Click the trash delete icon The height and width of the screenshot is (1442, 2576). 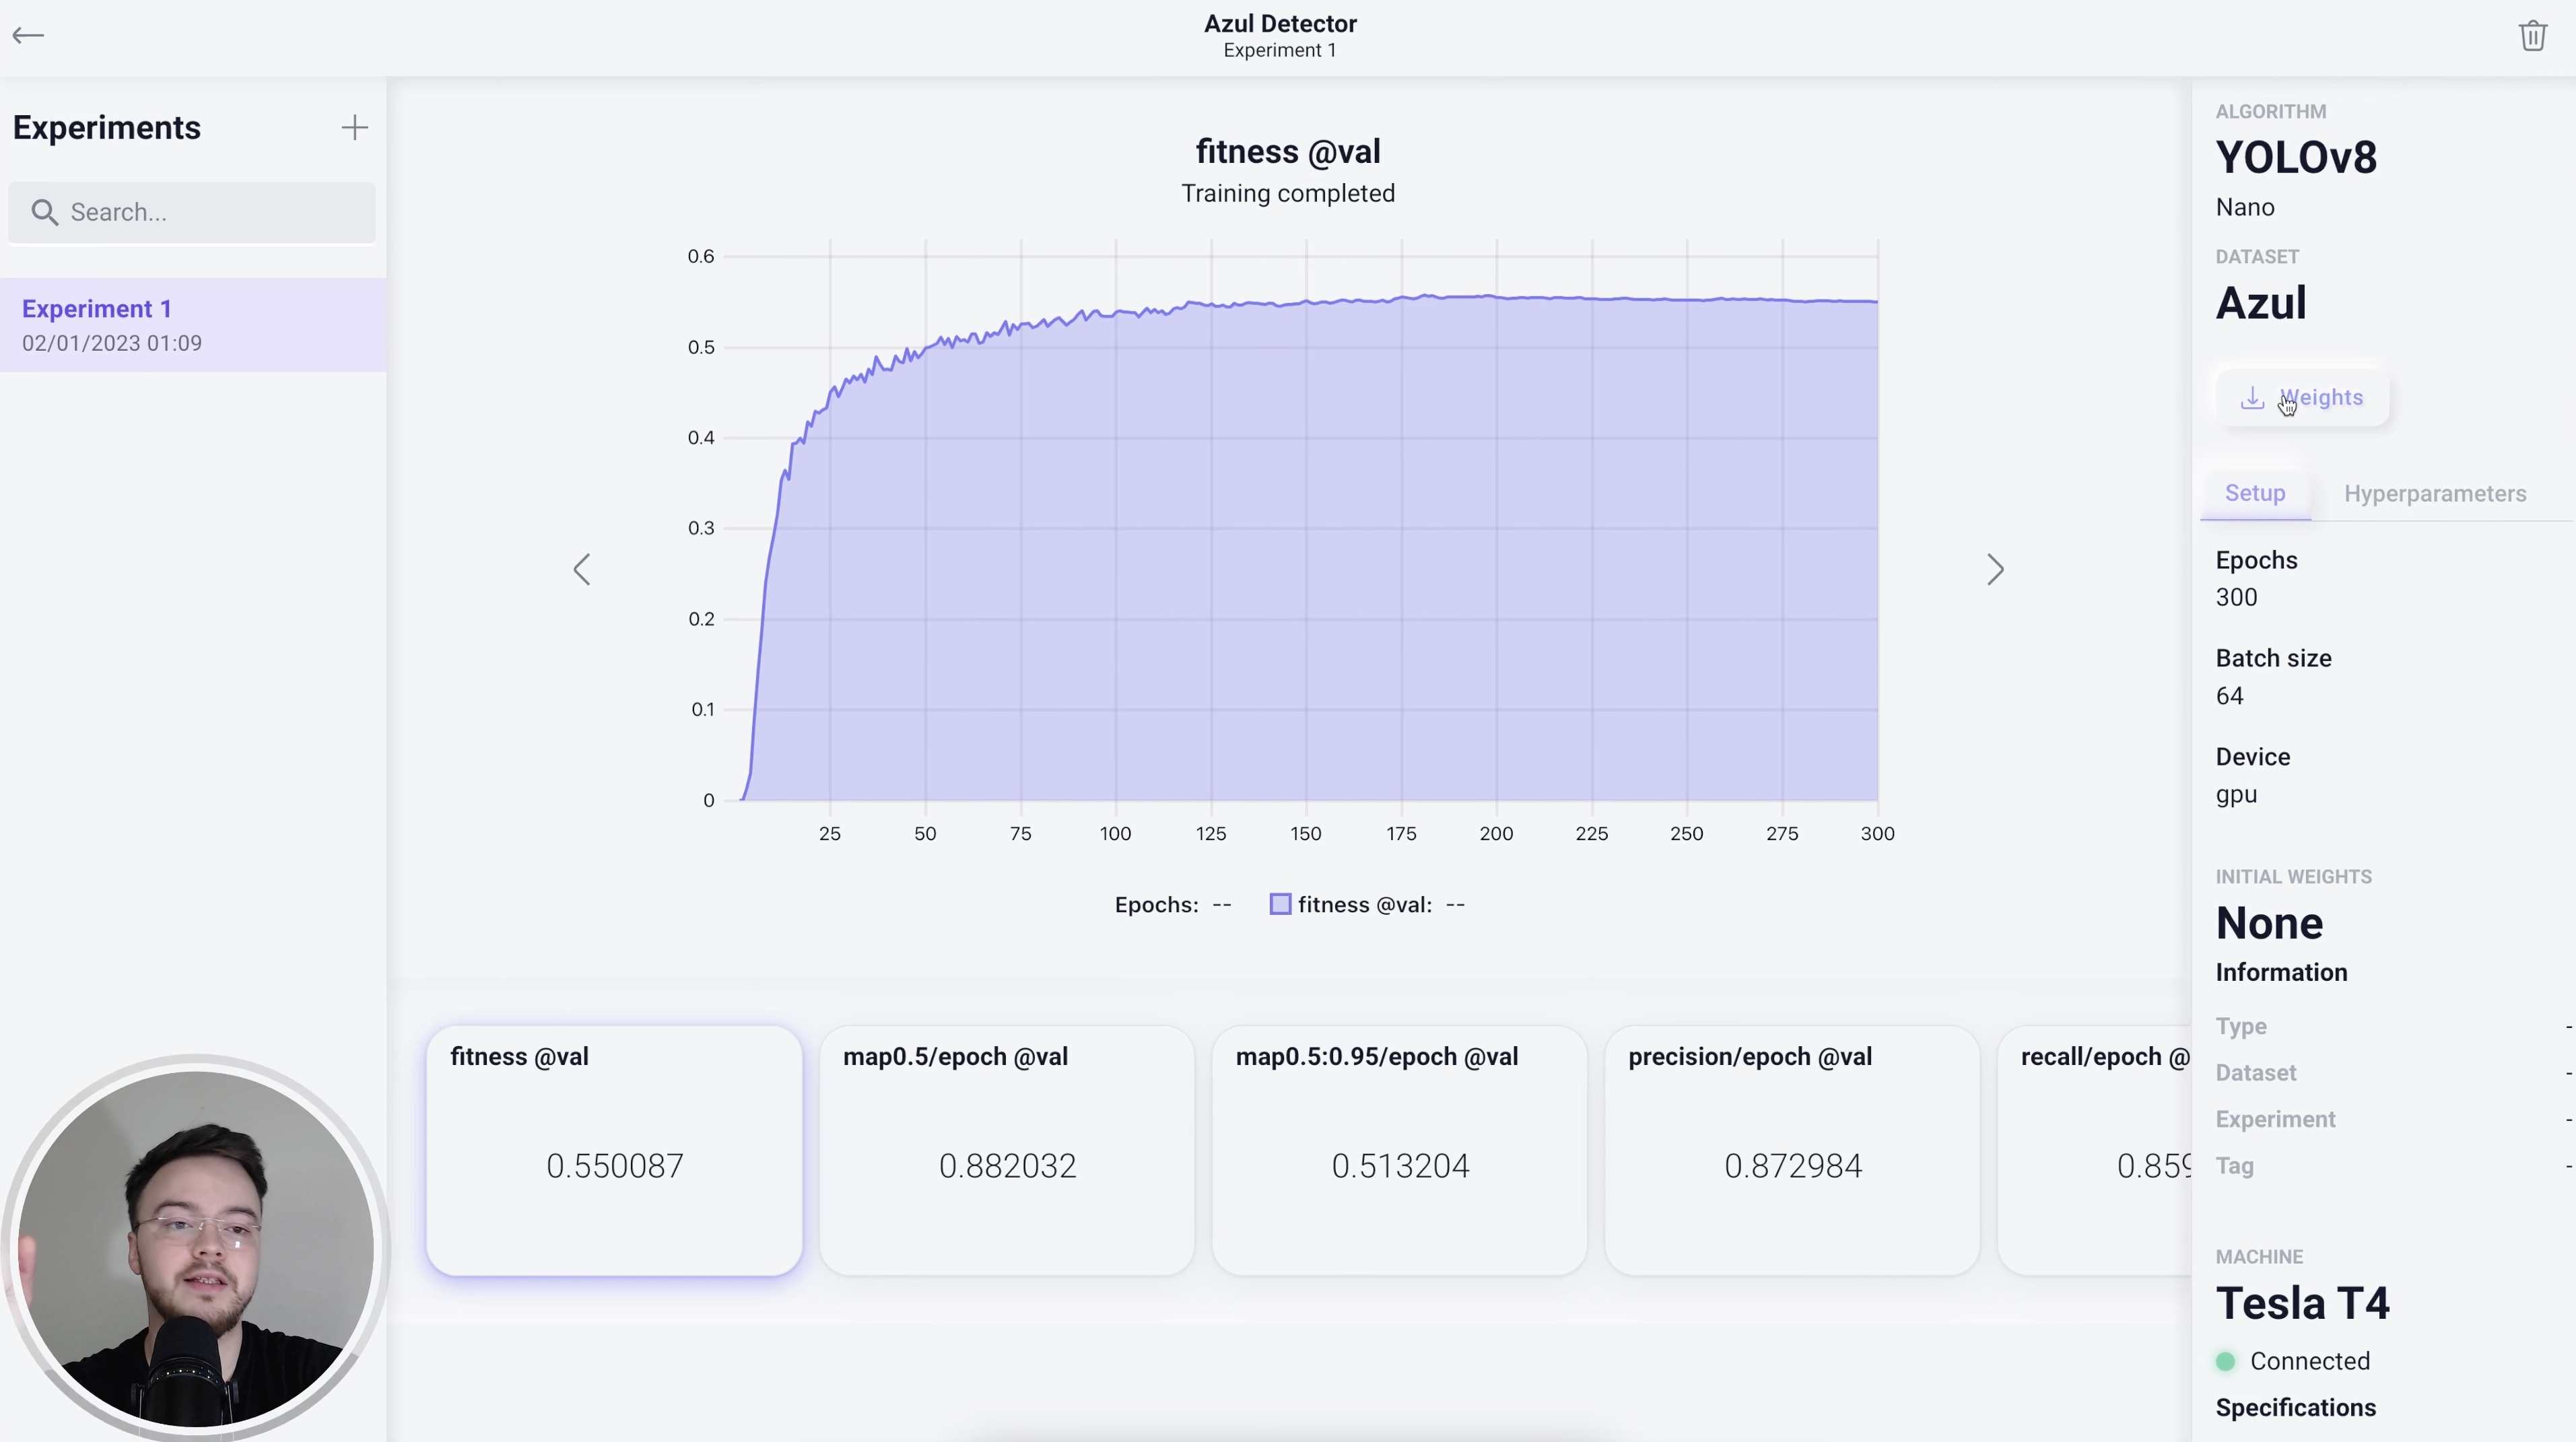click(x=2532, y=36)
